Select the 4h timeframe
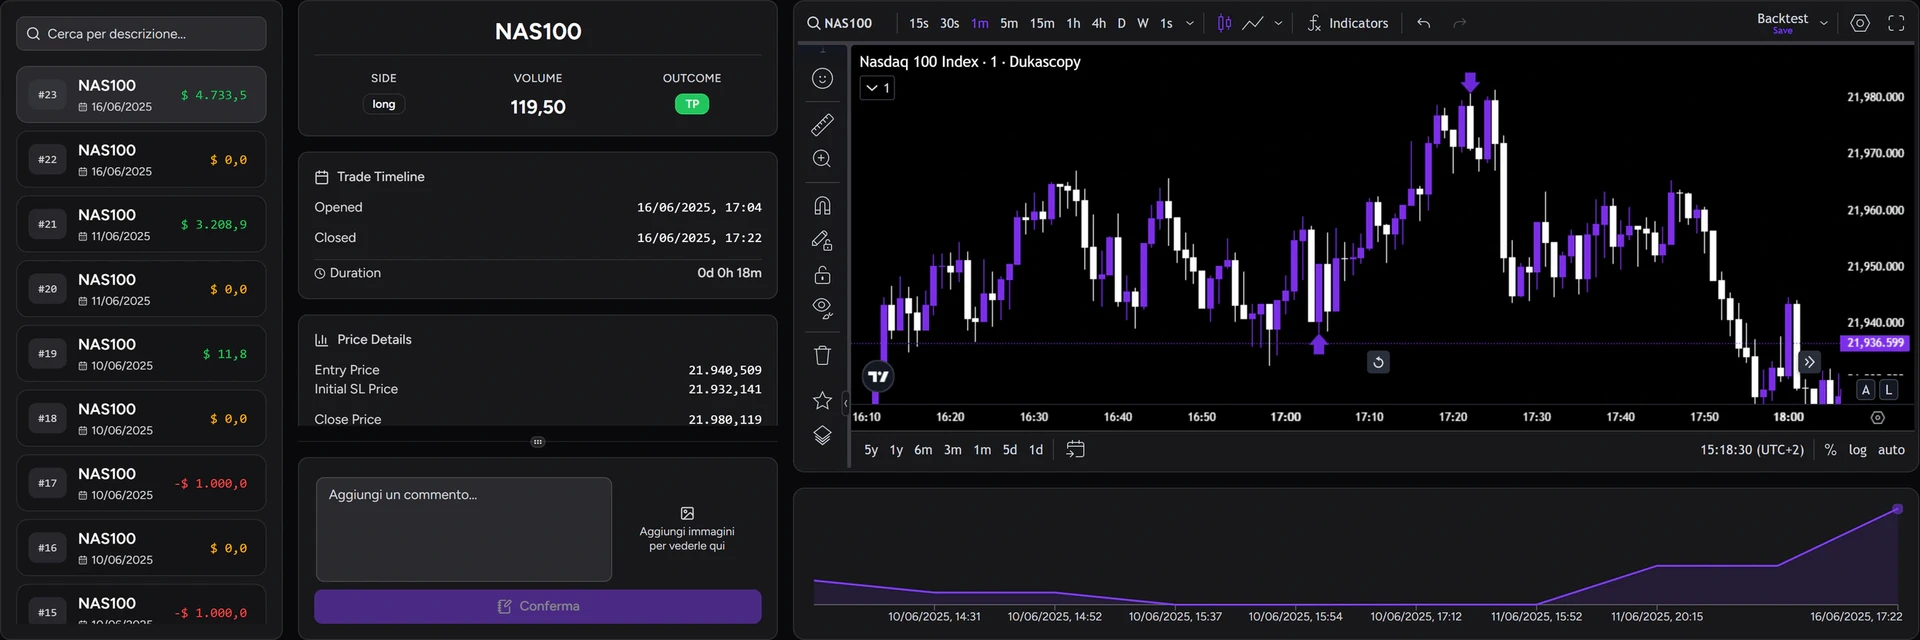 (1099, 23)
